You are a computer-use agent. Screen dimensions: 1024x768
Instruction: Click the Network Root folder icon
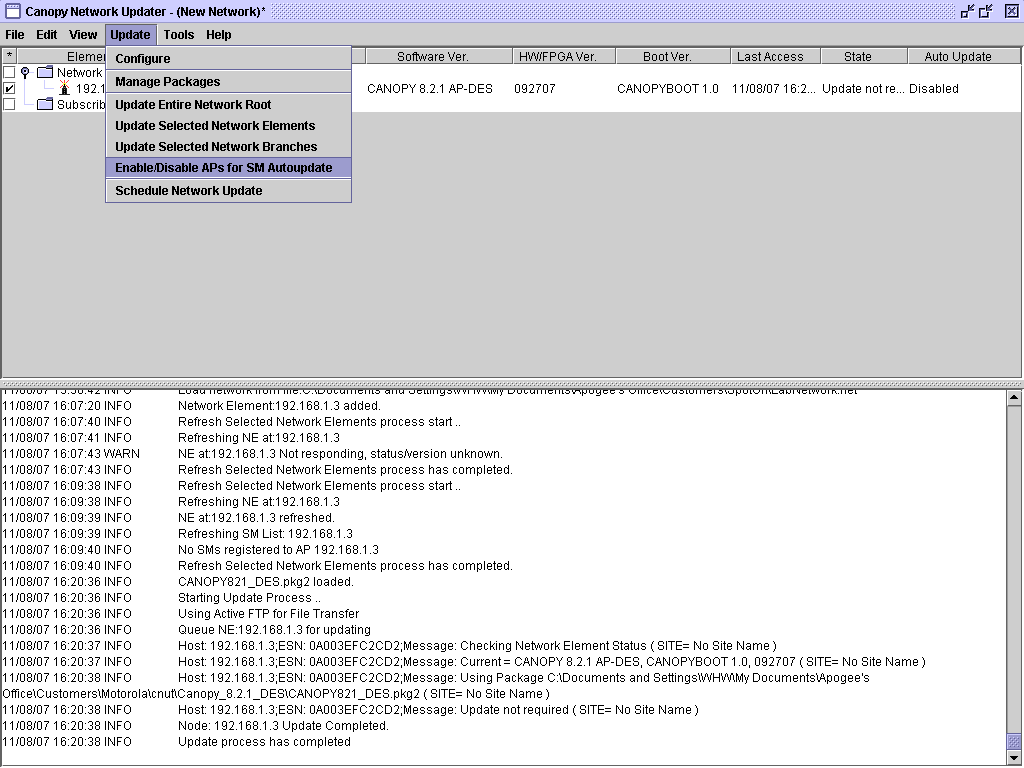(x=44, y=72)
